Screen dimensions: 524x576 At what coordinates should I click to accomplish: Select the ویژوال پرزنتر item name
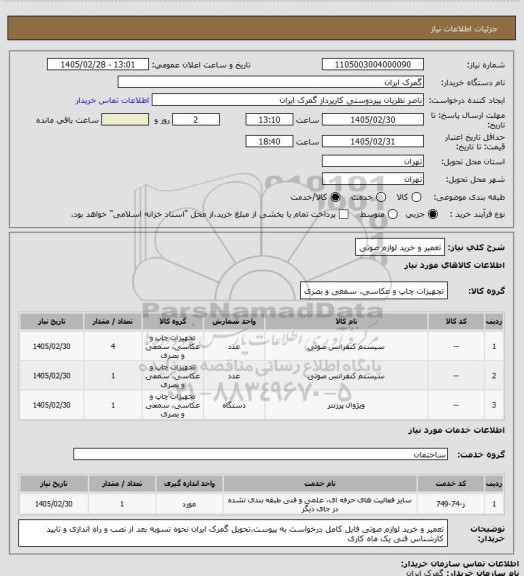pyautogui.click(x=346, y=405)
